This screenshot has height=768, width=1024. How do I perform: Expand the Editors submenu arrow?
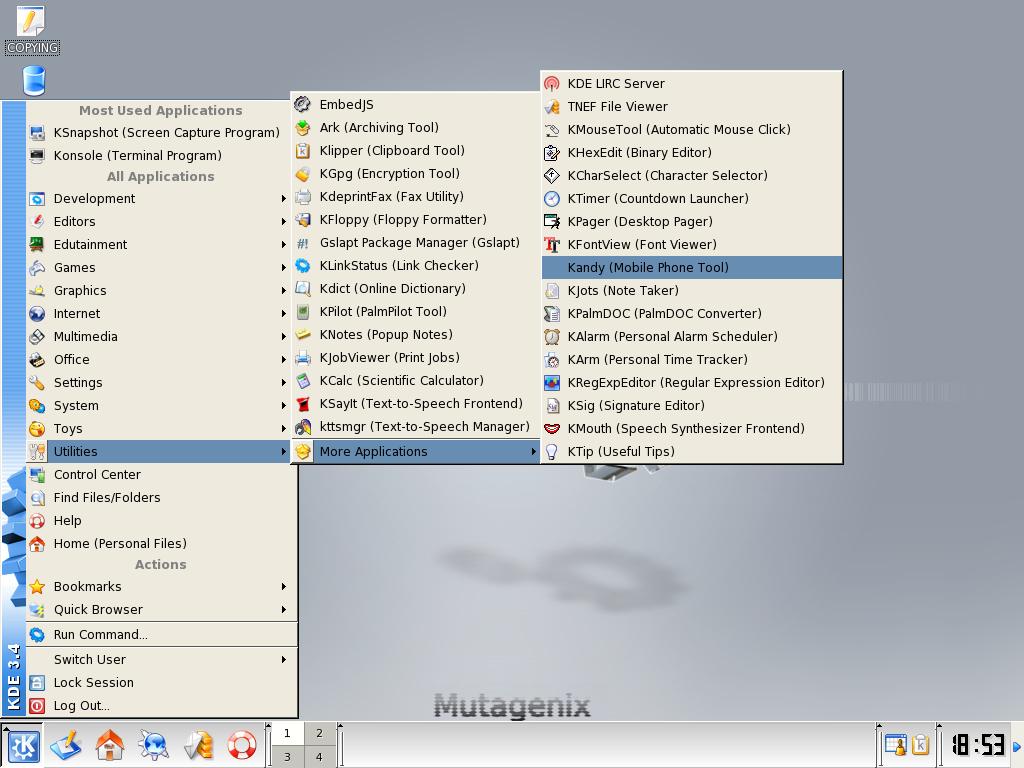283,221
